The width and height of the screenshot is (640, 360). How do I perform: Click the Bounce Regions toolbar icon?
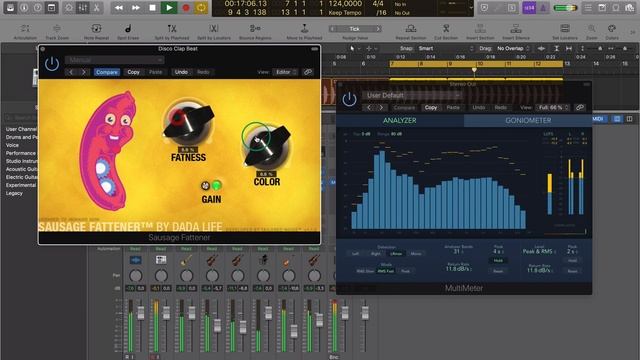tap(255, 28)
